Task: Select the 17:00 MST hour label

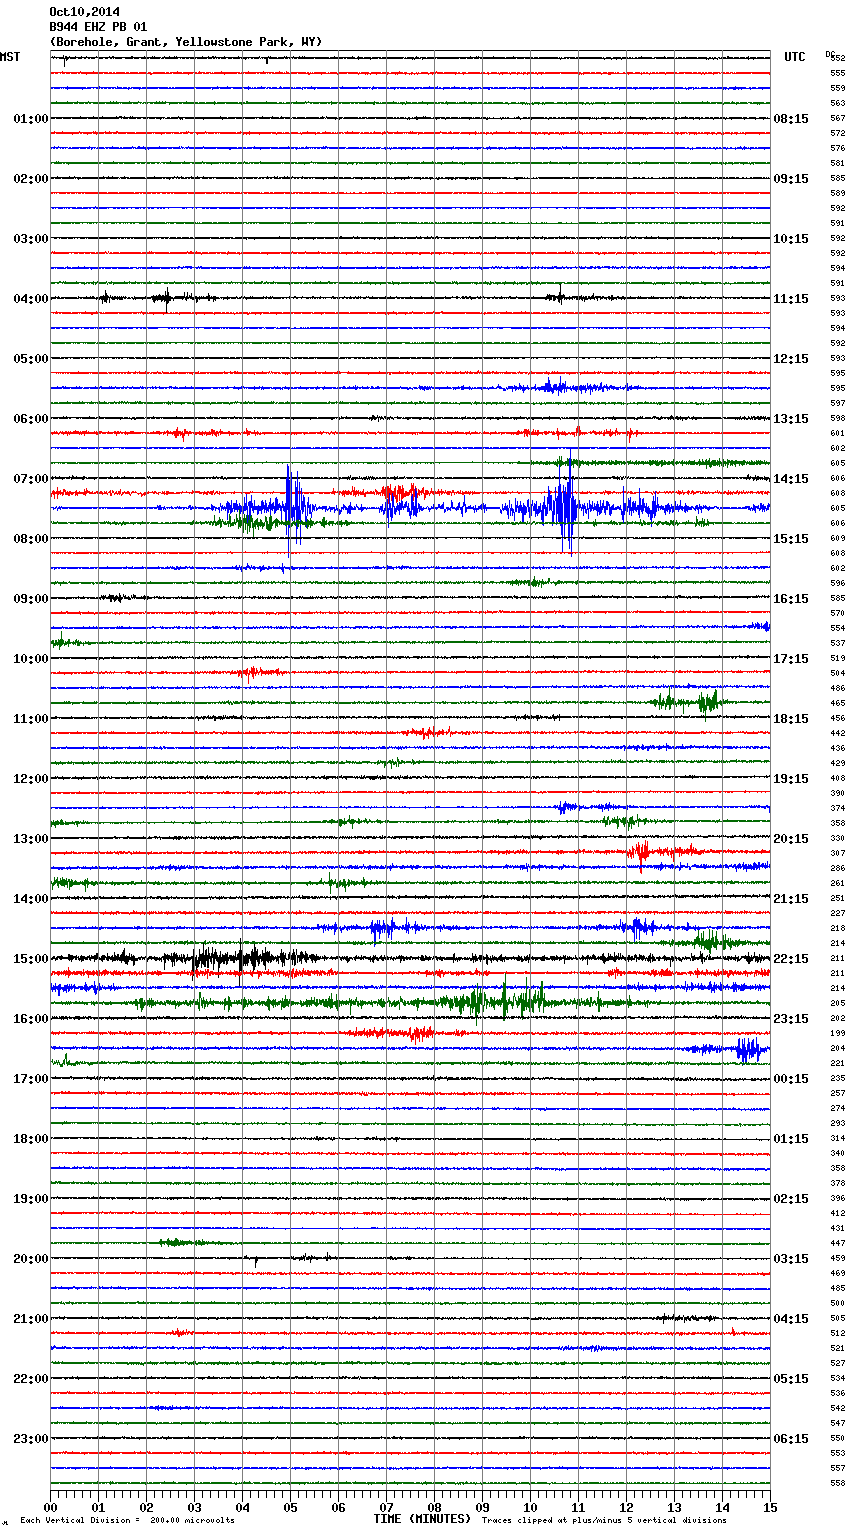Action: (31, 1079)
